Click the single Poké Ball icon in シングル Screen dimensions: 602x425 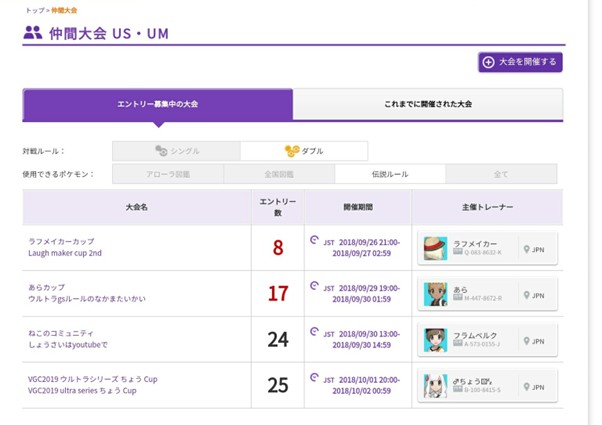(x=161, y=151)
